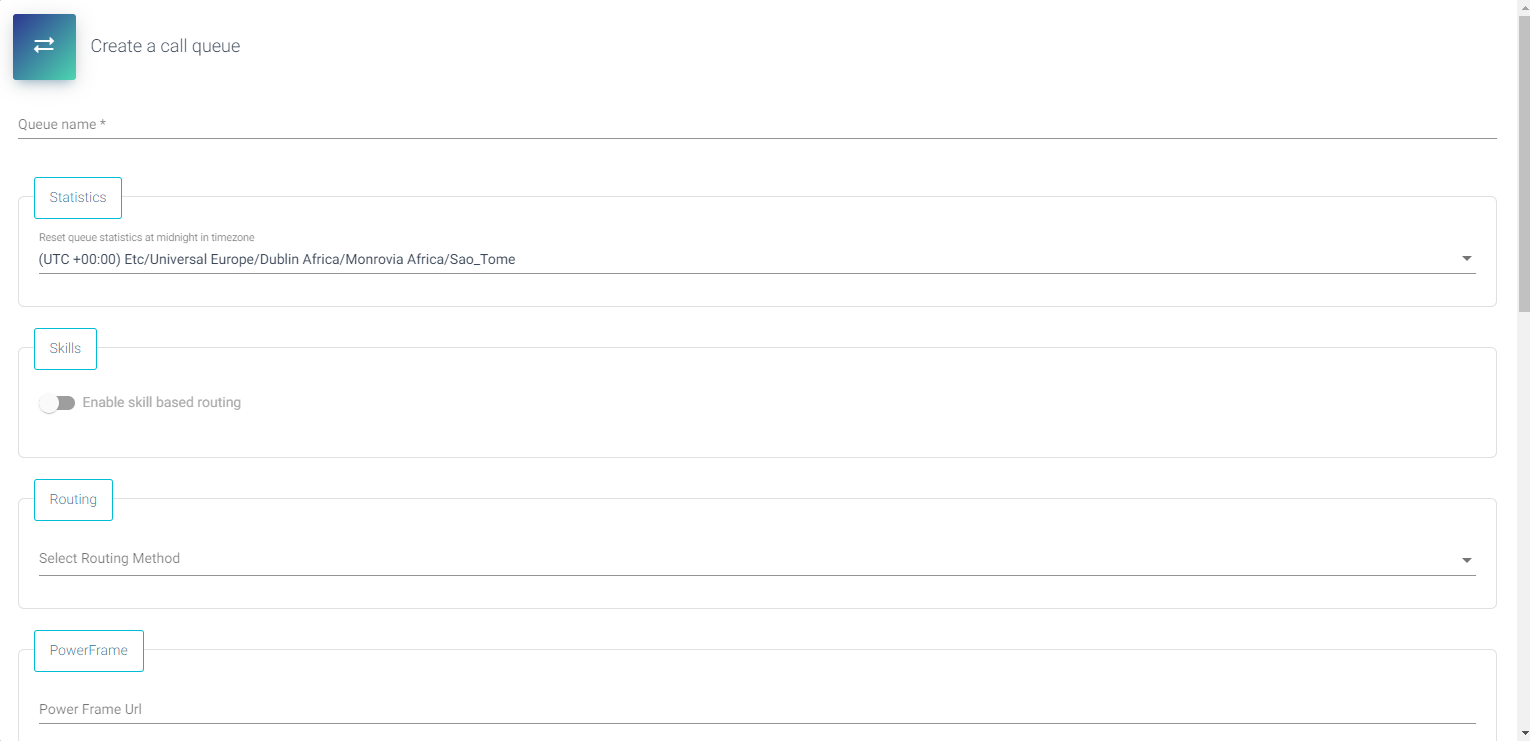
Task: Click the timezone dropdown arrow
Action: pos(1466,259)
